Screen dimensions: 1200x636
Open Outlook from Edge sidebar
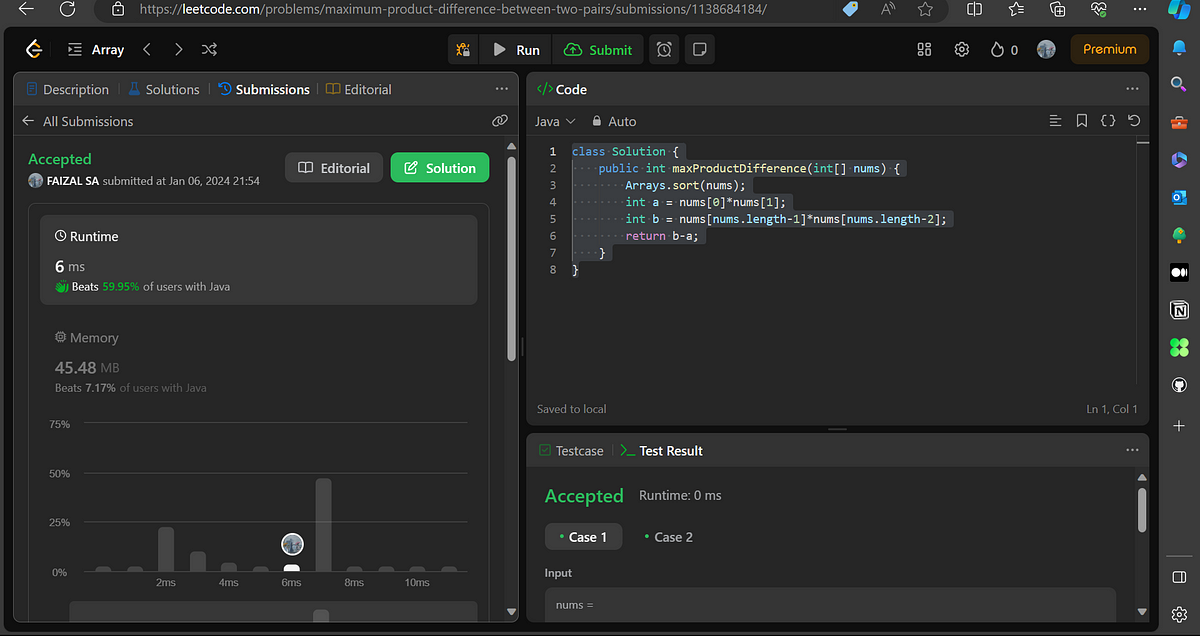pyautogui.click(x=1179, y=197)
